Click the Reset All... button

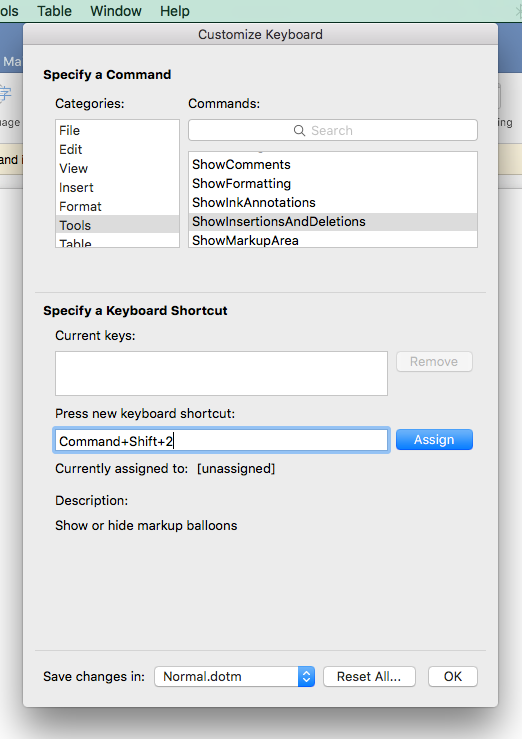[x=369, y=677]
